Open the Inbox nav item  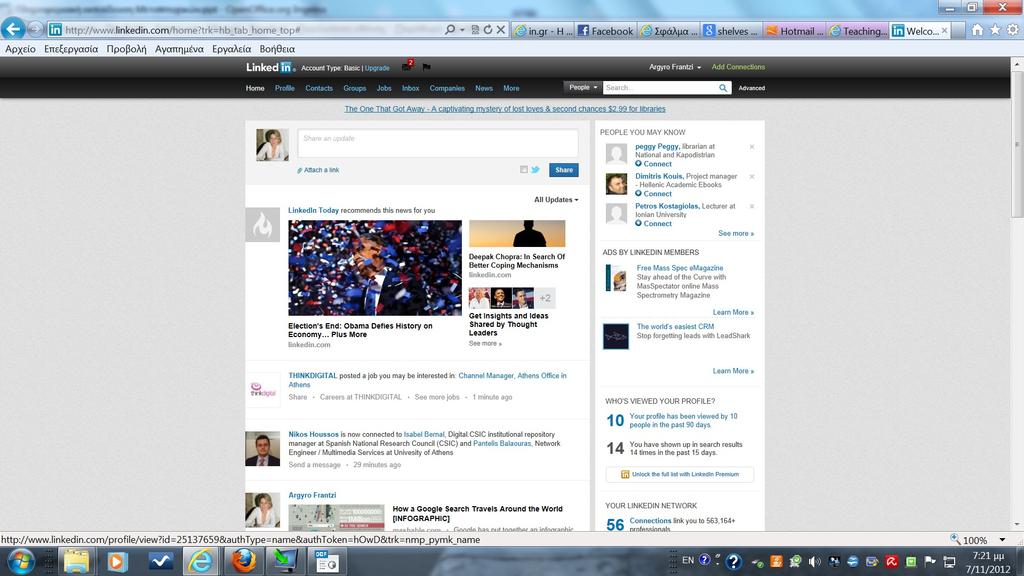tap(410, 88)
